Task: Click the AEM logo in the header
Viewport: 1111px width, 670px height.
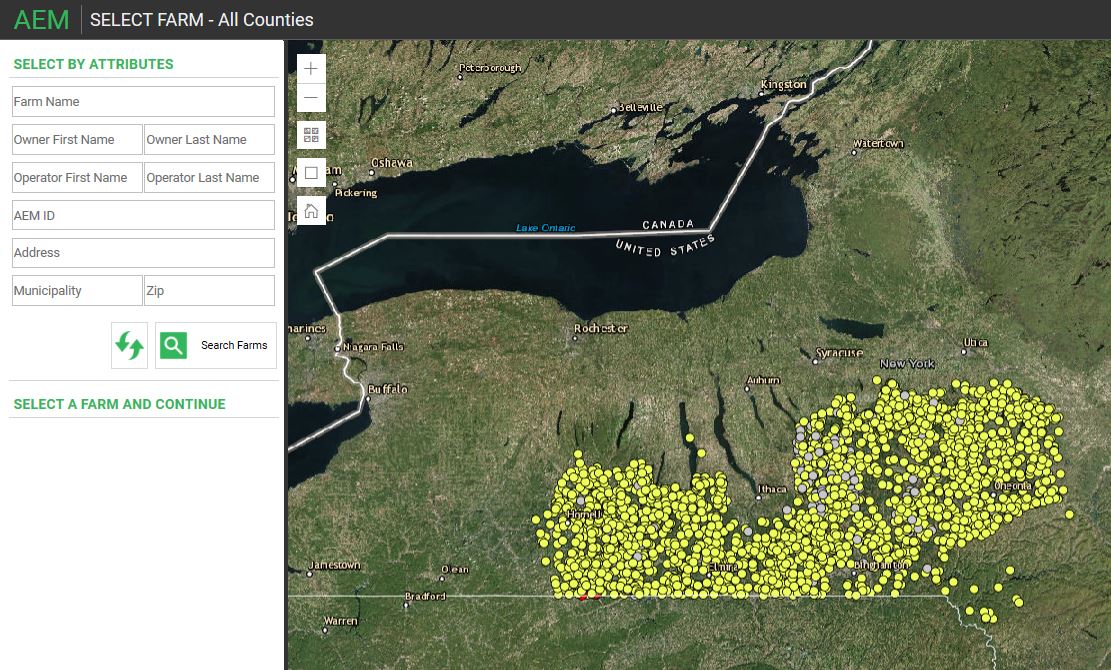Action: pos(41,19)
